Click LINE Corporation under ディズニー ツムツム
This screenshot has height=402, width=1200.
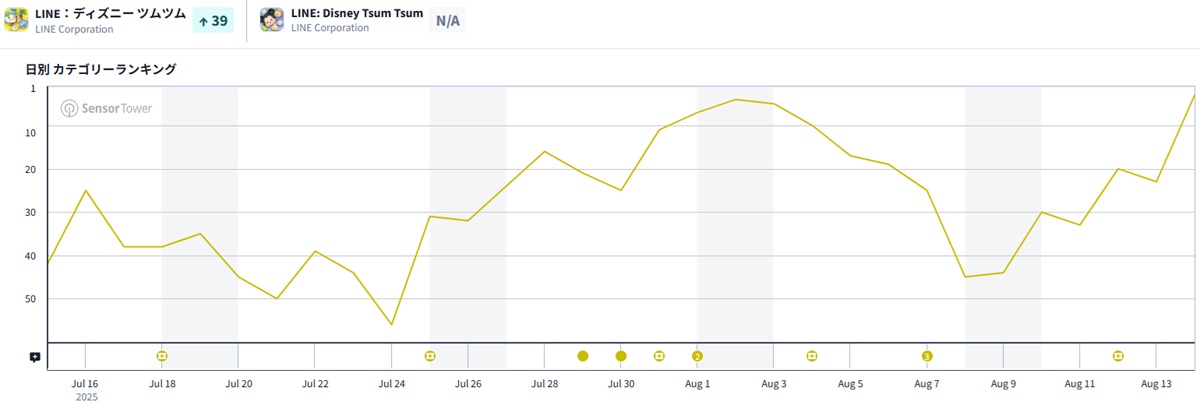pyautogui.click(x=74, y=29)
